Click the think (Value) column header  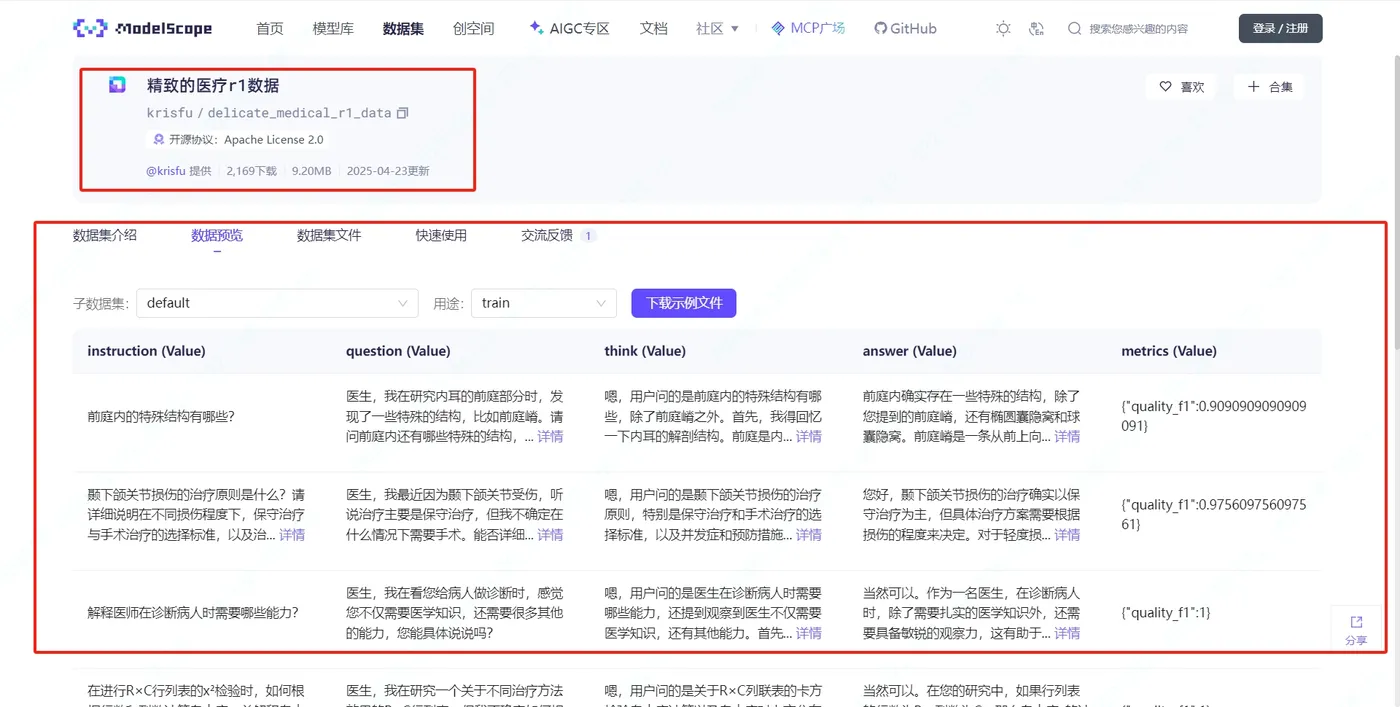[645, 351]
